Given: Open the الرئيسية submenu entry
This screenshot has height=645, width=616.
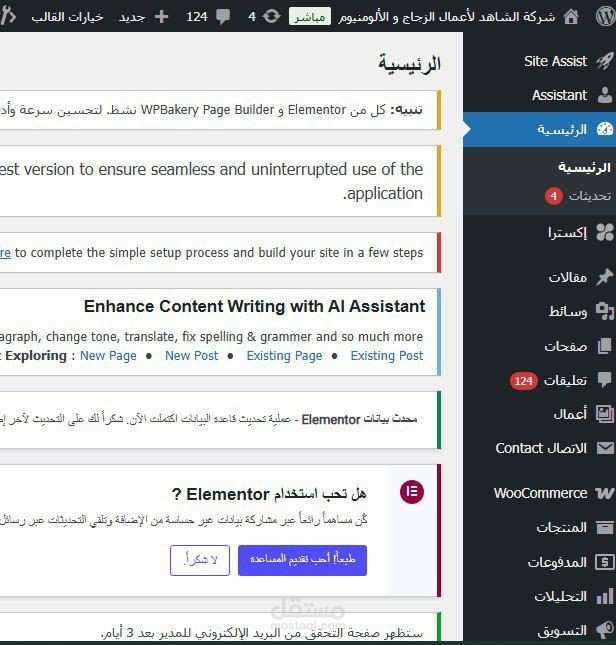Looking at the screenshot, I should [584, 168].
